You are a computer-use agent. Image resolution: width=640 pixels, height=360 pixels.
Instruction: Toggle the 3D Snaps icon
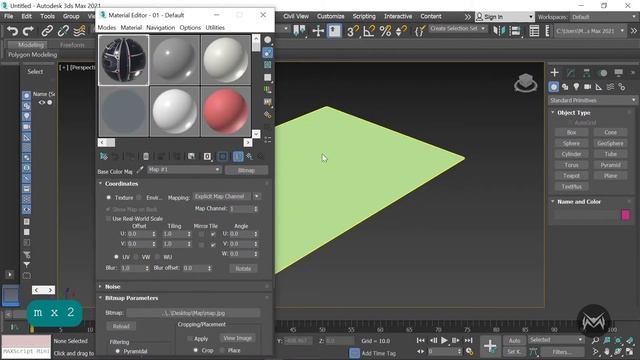click(x=353, y=31)
